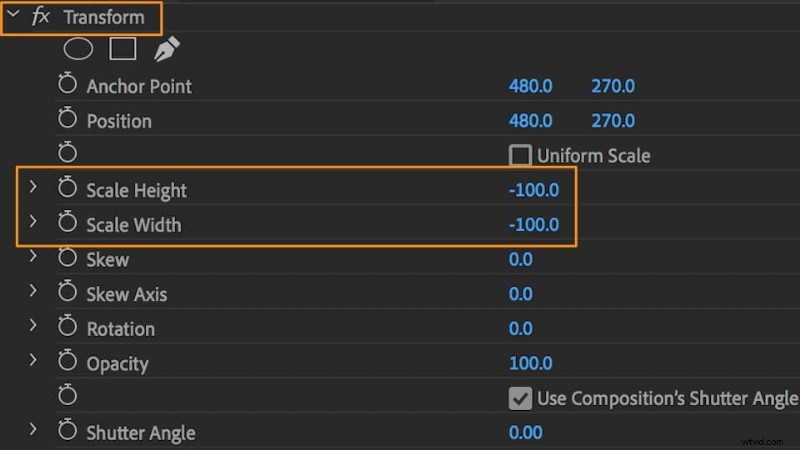
Task: Click the Scale Width value -100.0
Action: (534, 225)
